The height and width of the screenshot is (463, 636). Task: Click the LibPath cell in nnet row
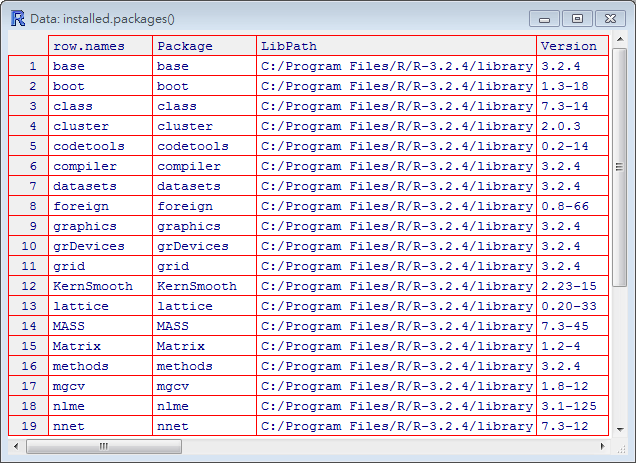pyautogui.click(x=396, y=426)
